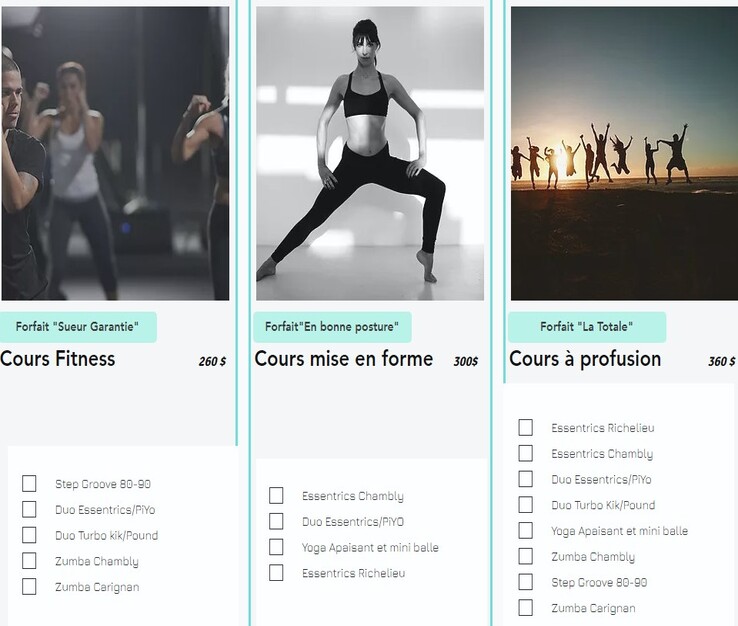The width and height of the screenshot is (738, 626).
Task: Open the sunset jumping silhouettes image
Action: (624, 153)
